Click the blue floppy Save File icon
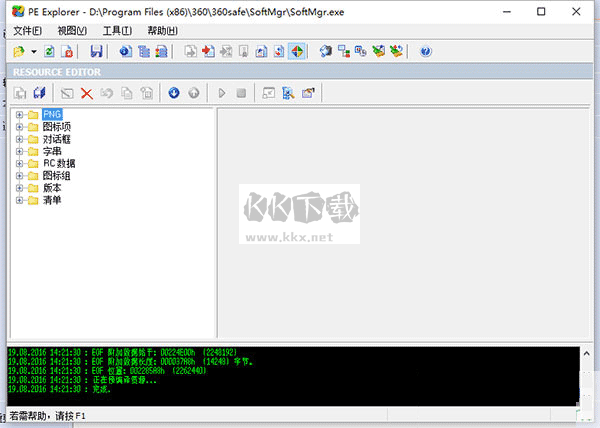The image size is (600, 428). [x=96, y=51]
